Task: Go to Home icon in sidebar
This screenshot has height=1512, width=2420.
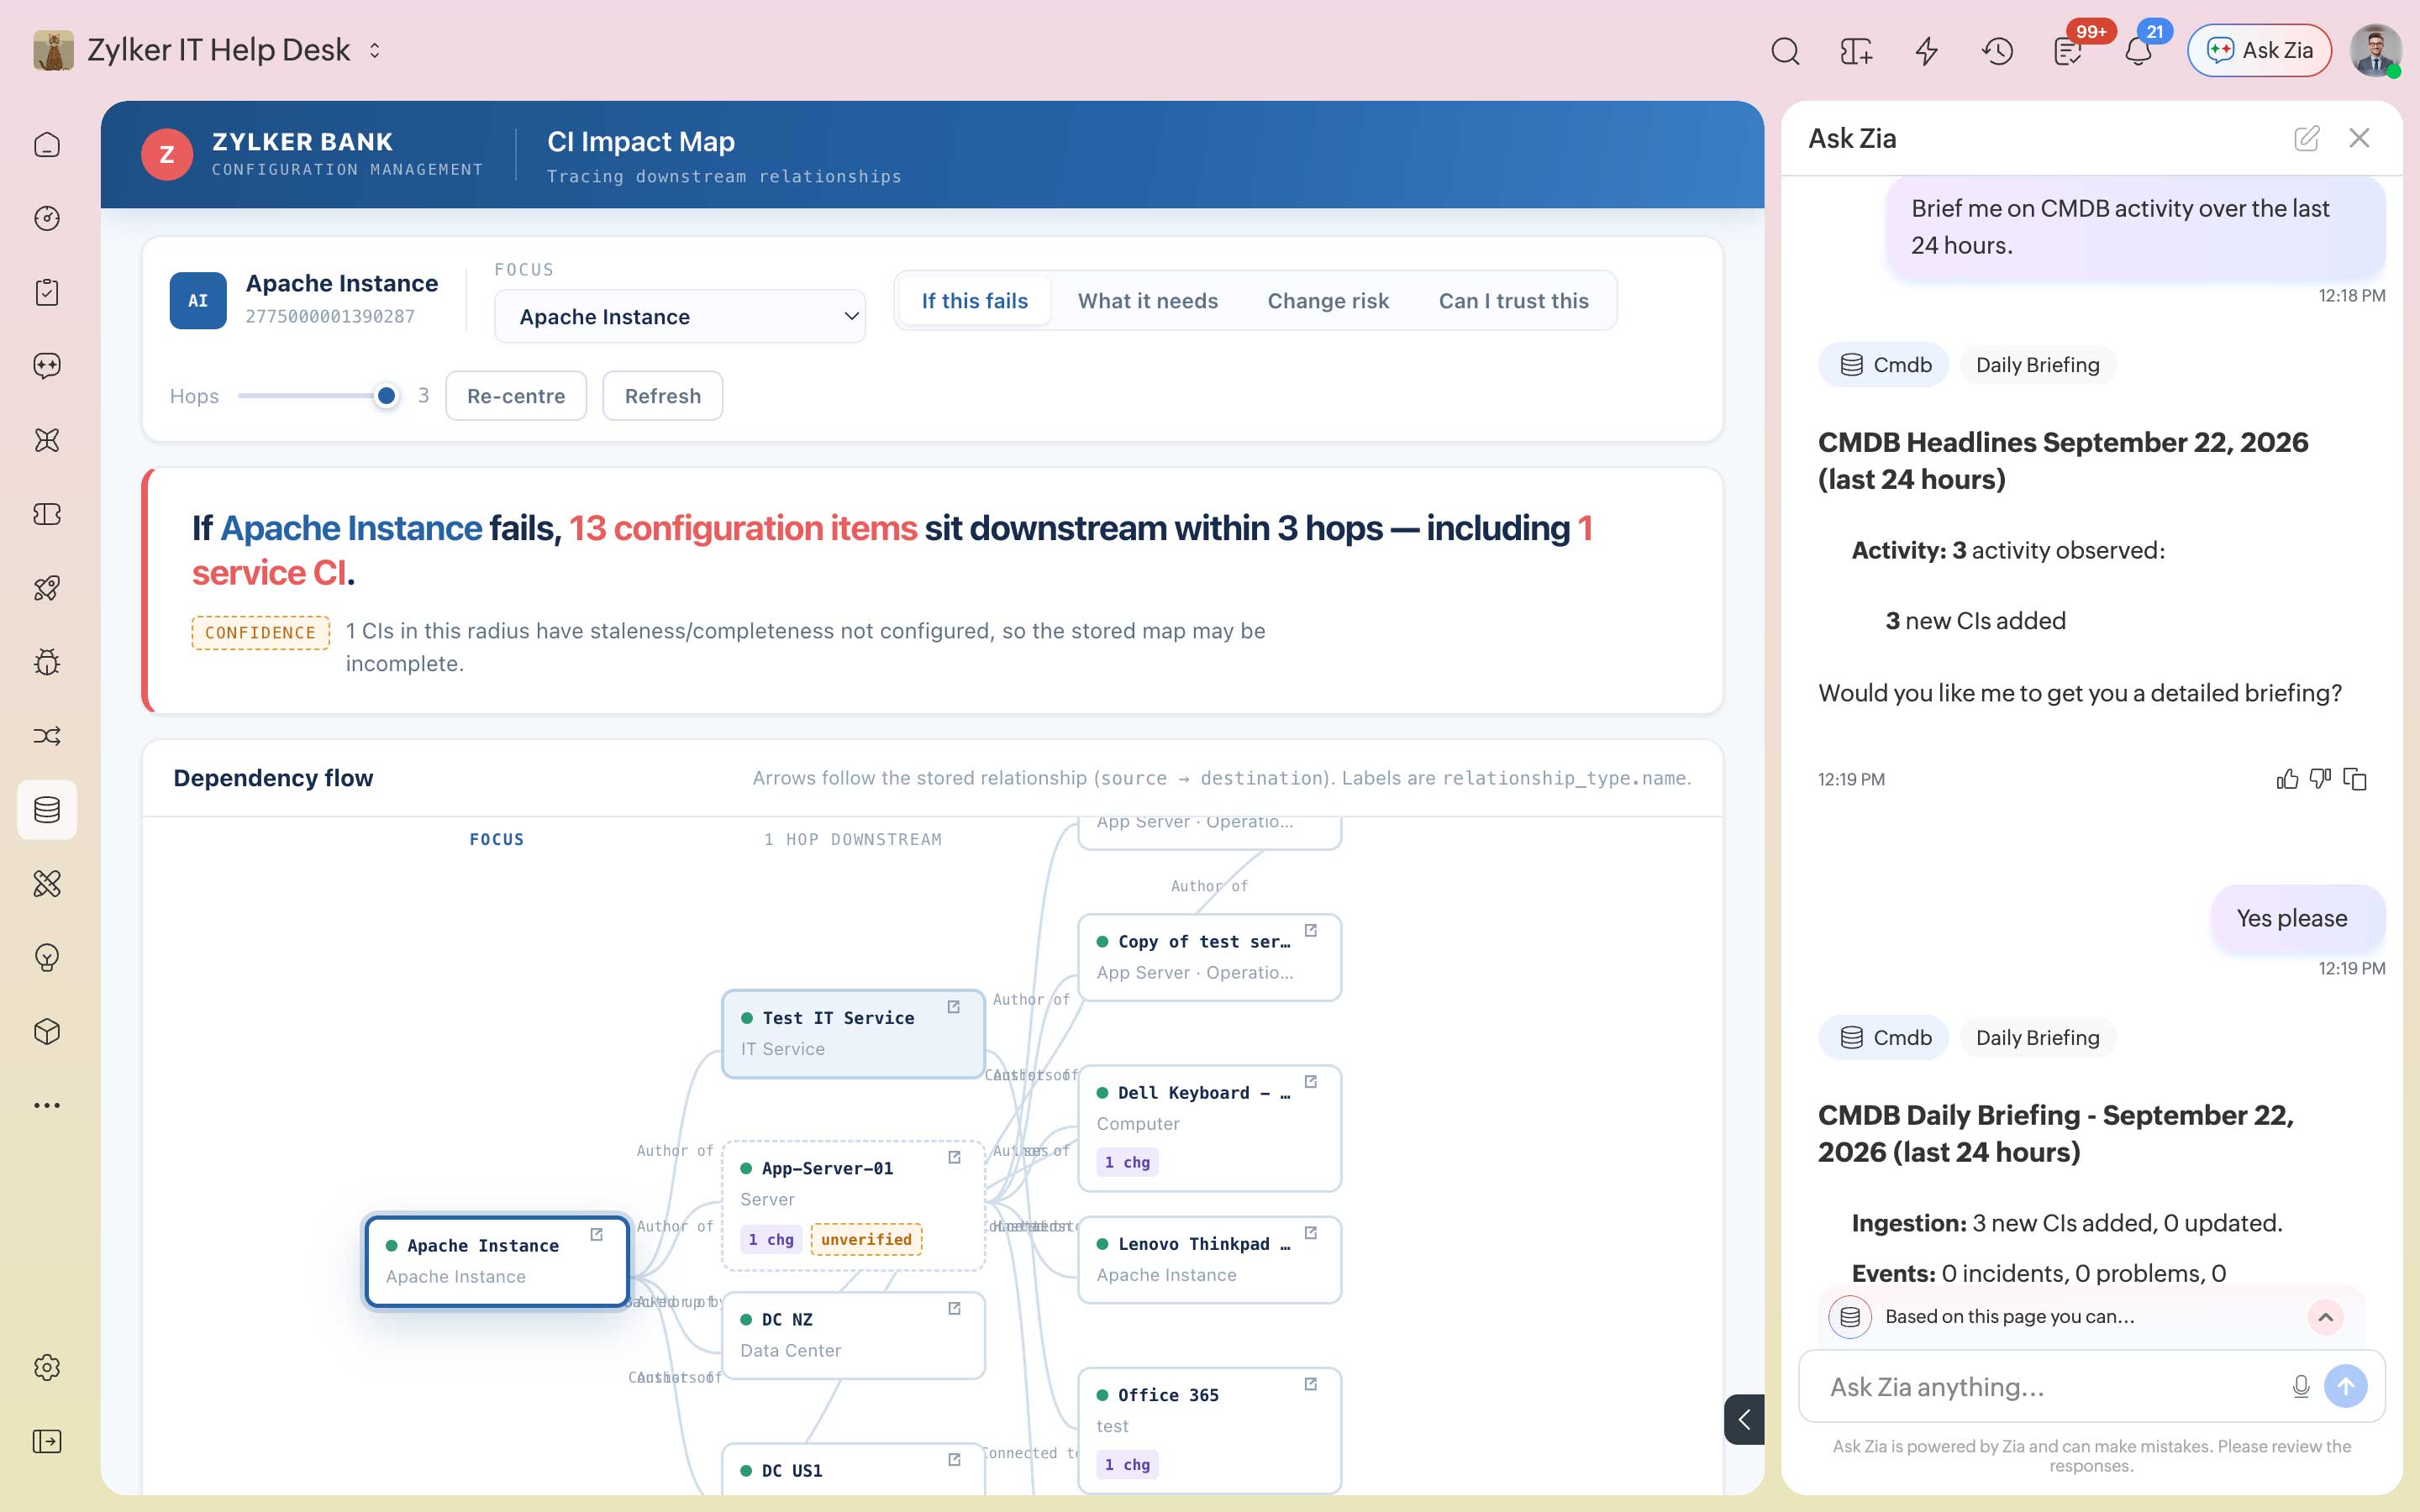Action: pyautogui.click(x=47, y=145)
